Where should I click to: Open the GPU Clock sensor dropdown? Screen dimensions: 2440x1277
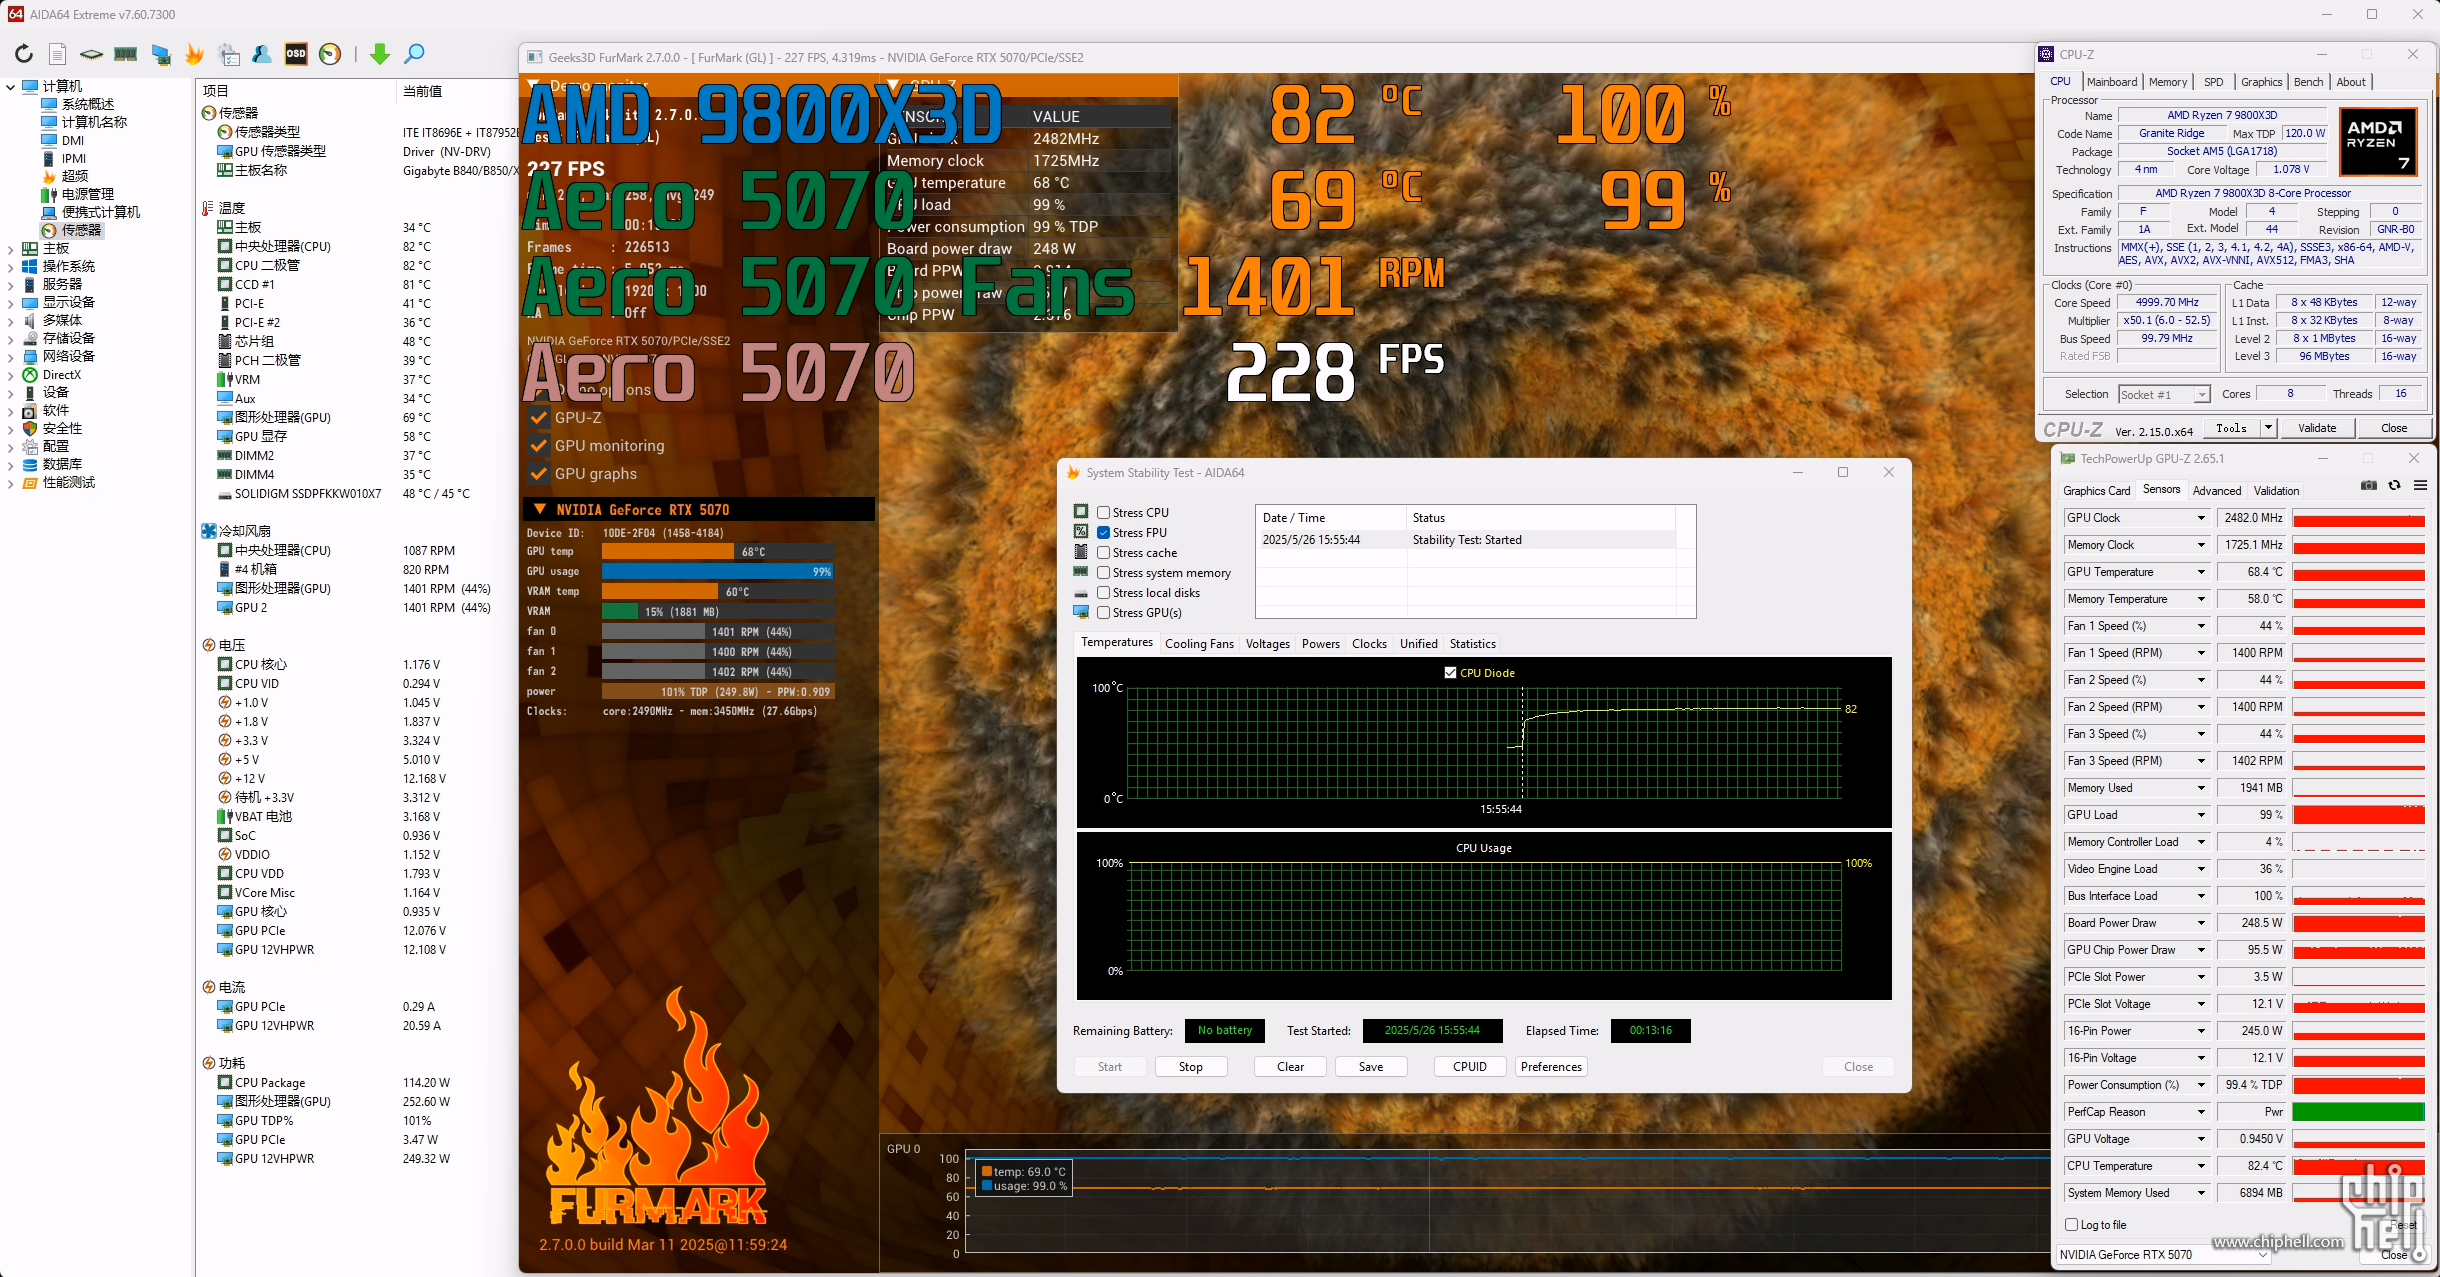pyautogui.click(x=2201, y=518)
